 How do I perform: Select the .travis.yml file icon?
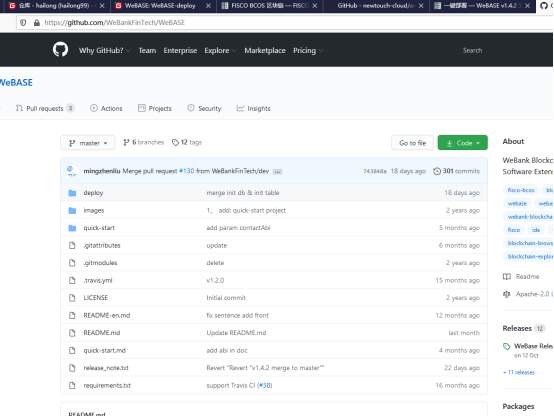[72, 280]
